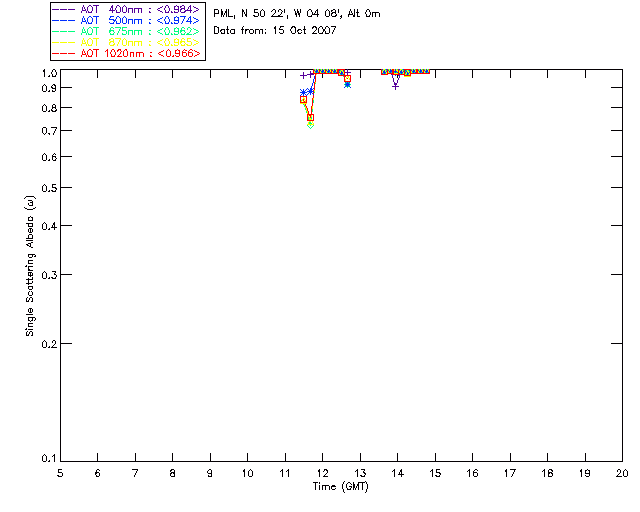Image resolution: width=640 pixels, height=512 pixels.
Task: Click the AOT 870nm legend entry
Action: coord(126,42)
